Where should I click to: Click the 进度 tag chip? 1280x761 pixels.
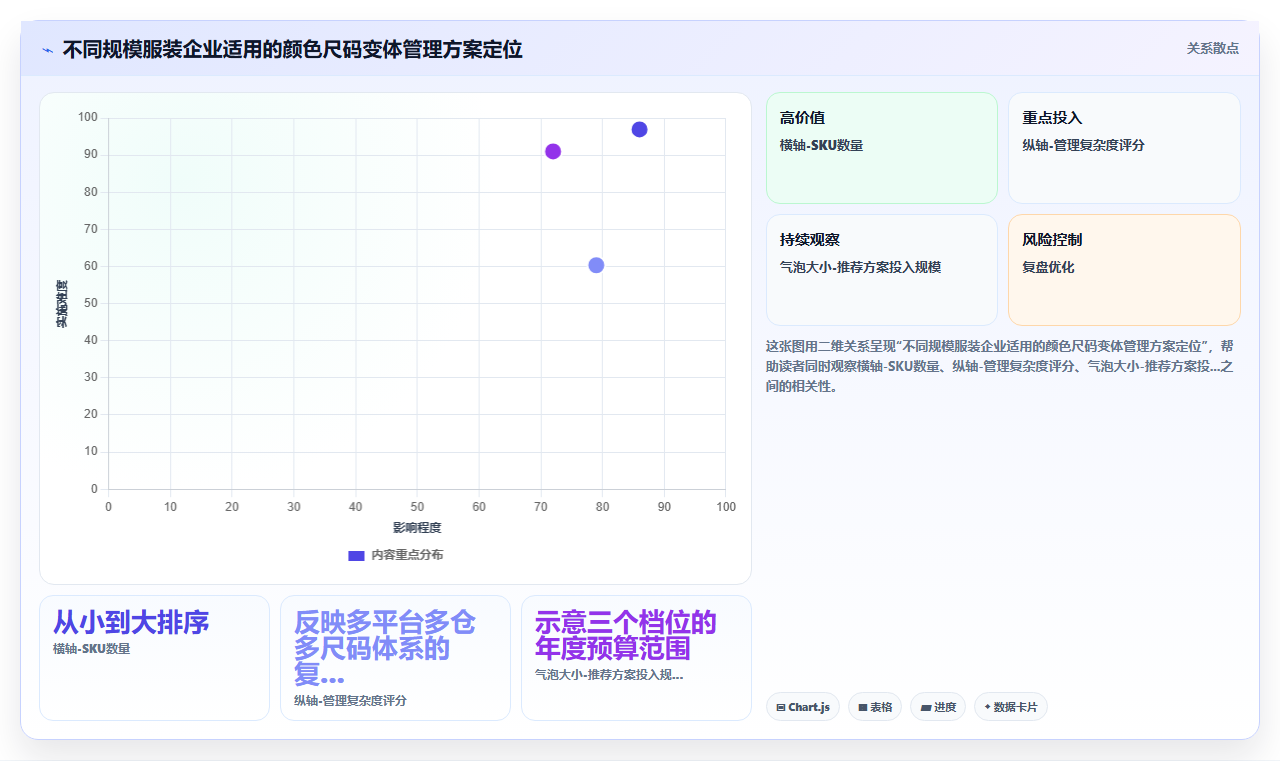pos(938,707)
